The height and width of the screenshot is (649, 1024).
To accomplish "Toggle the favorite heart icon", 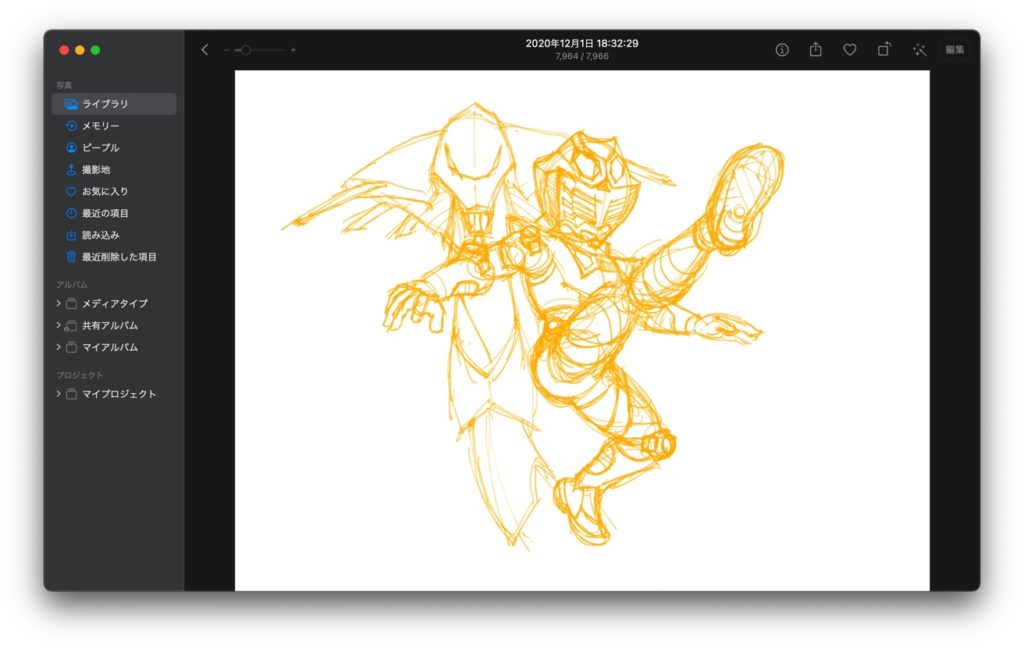I will [x=850, y=50].
